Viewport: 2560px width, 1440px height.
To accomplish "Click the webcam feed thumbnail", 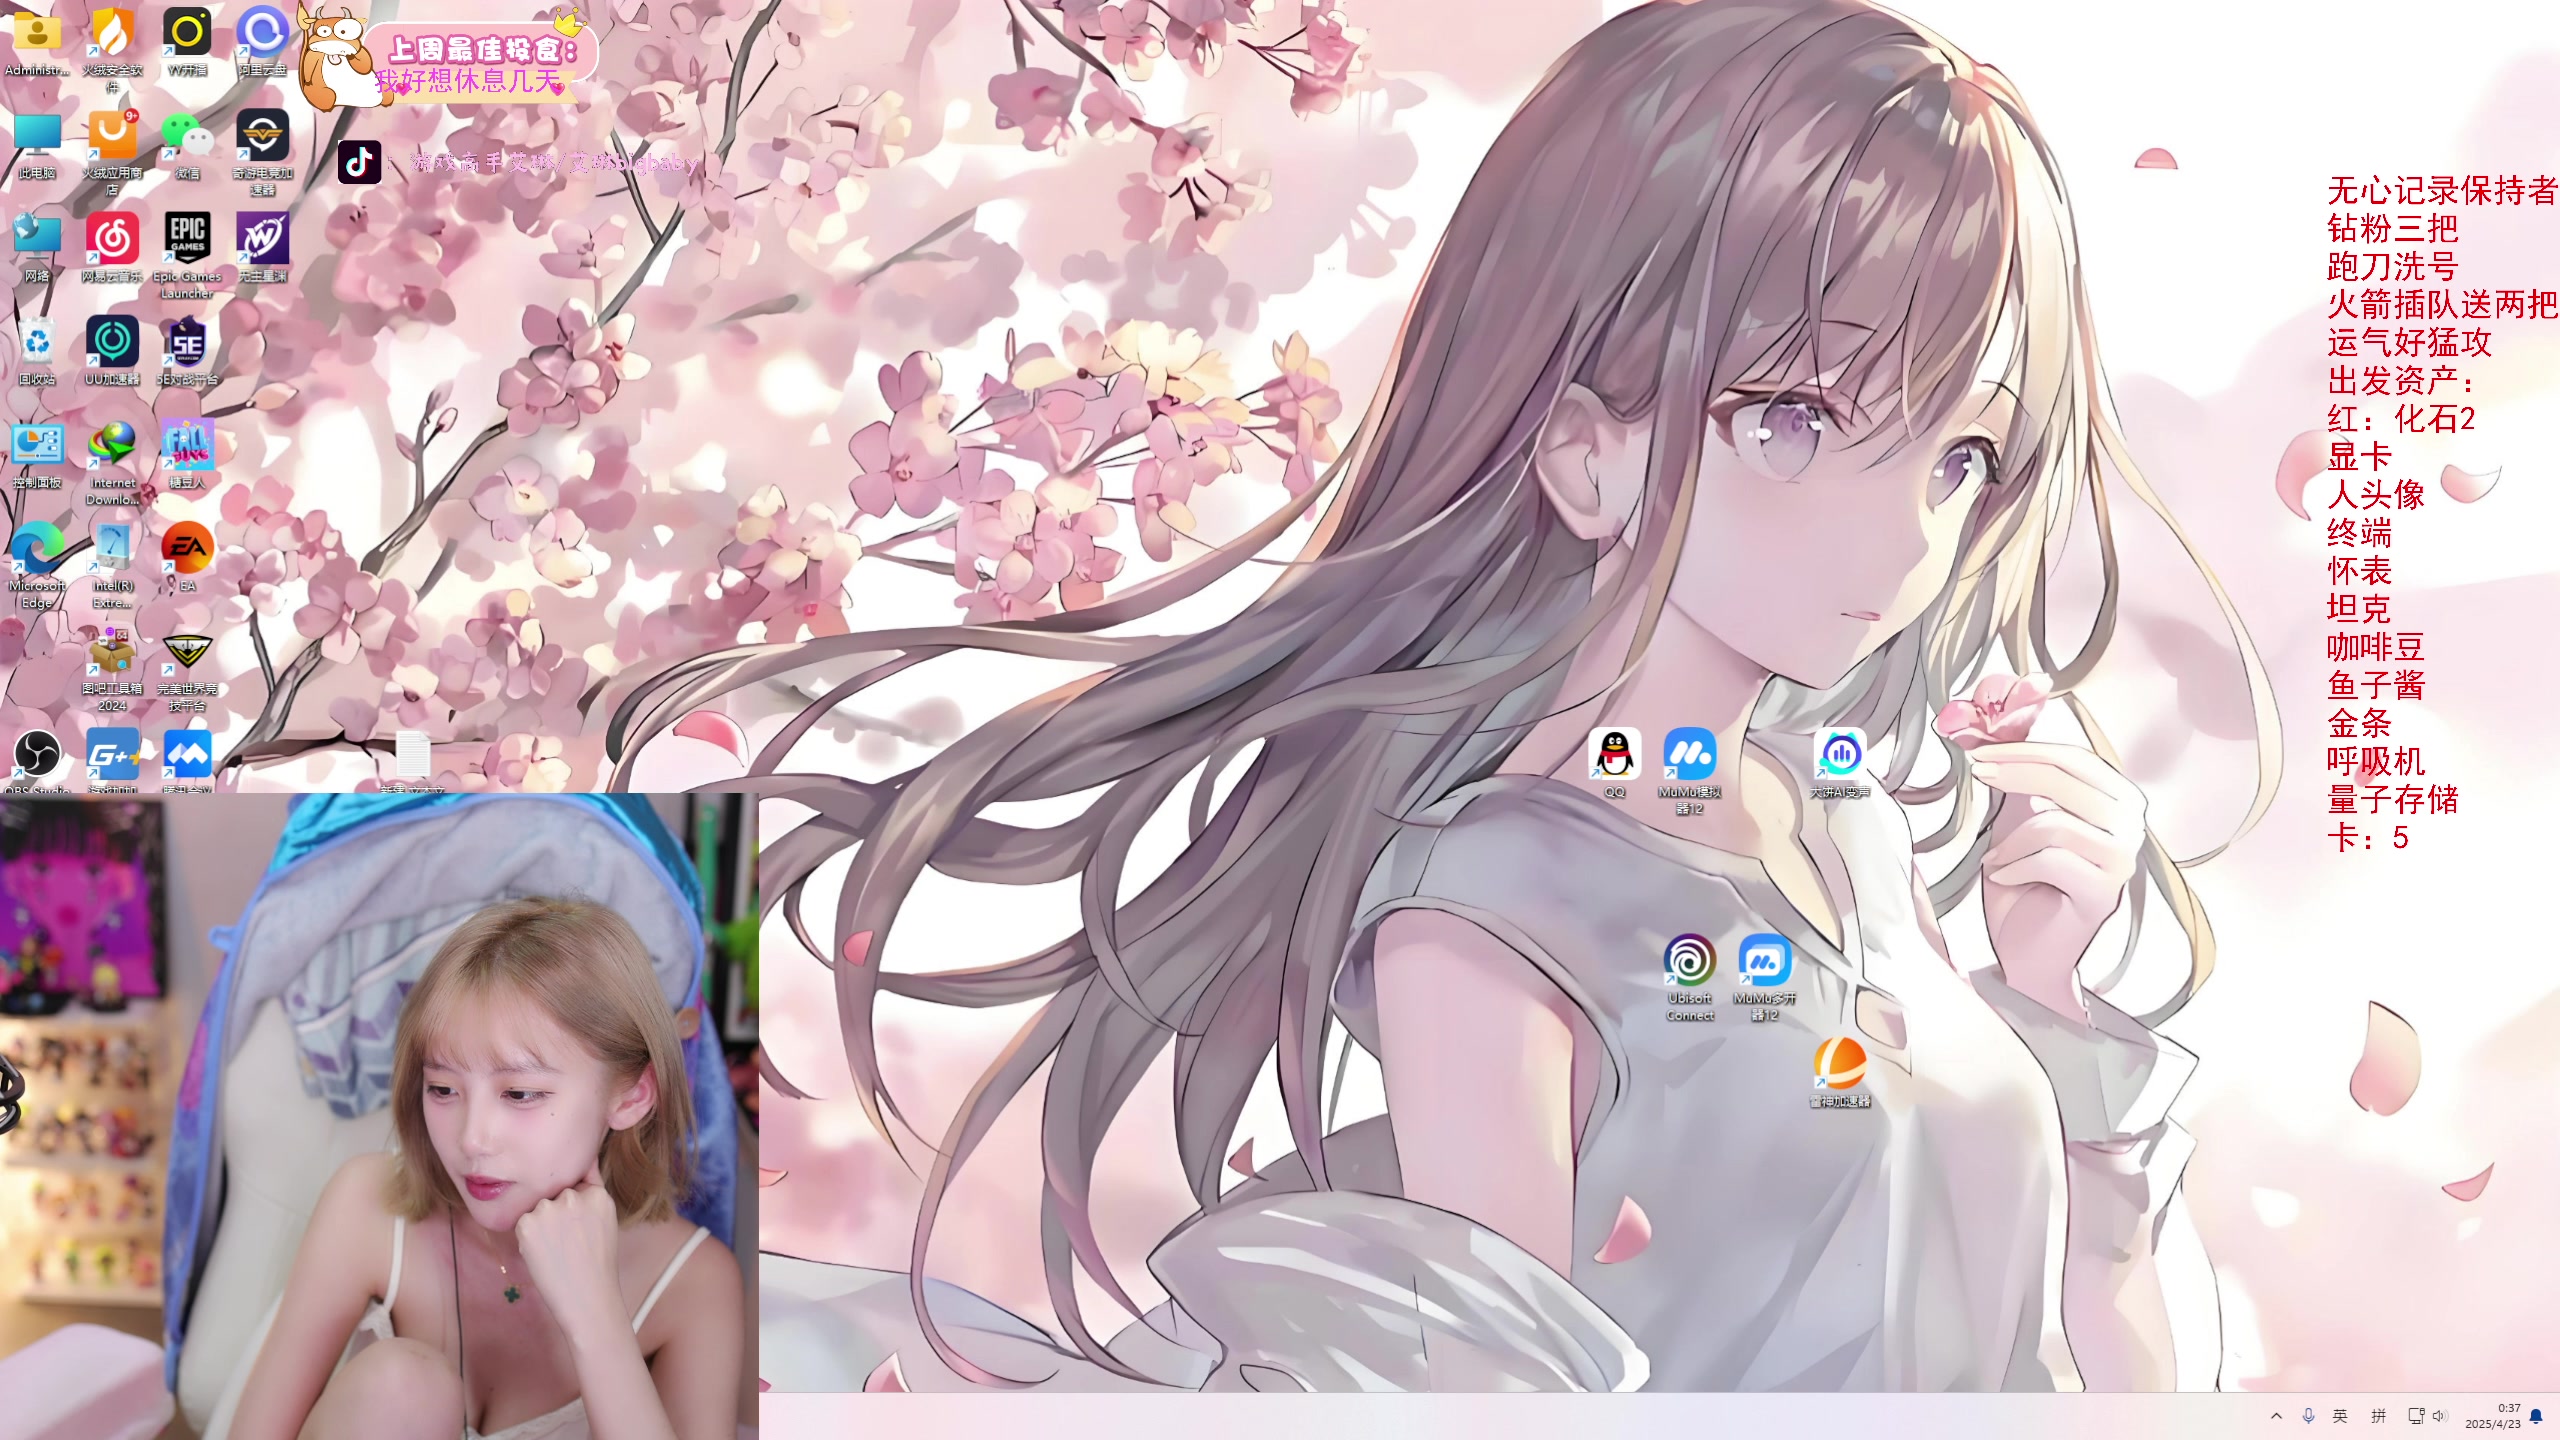I will coord(379,1116).
